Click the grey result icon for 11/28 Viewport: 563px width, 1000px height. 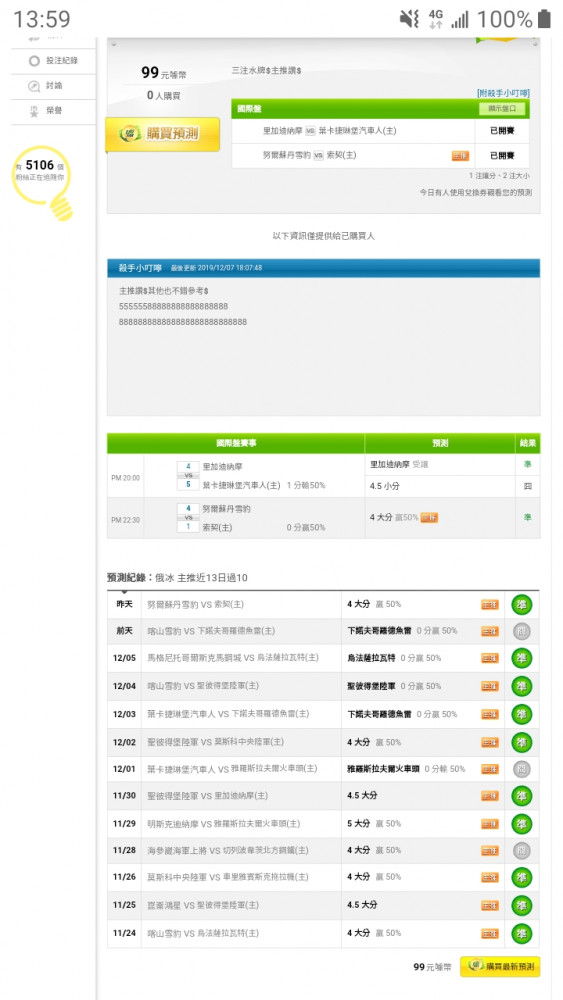[x=522, y=850]
